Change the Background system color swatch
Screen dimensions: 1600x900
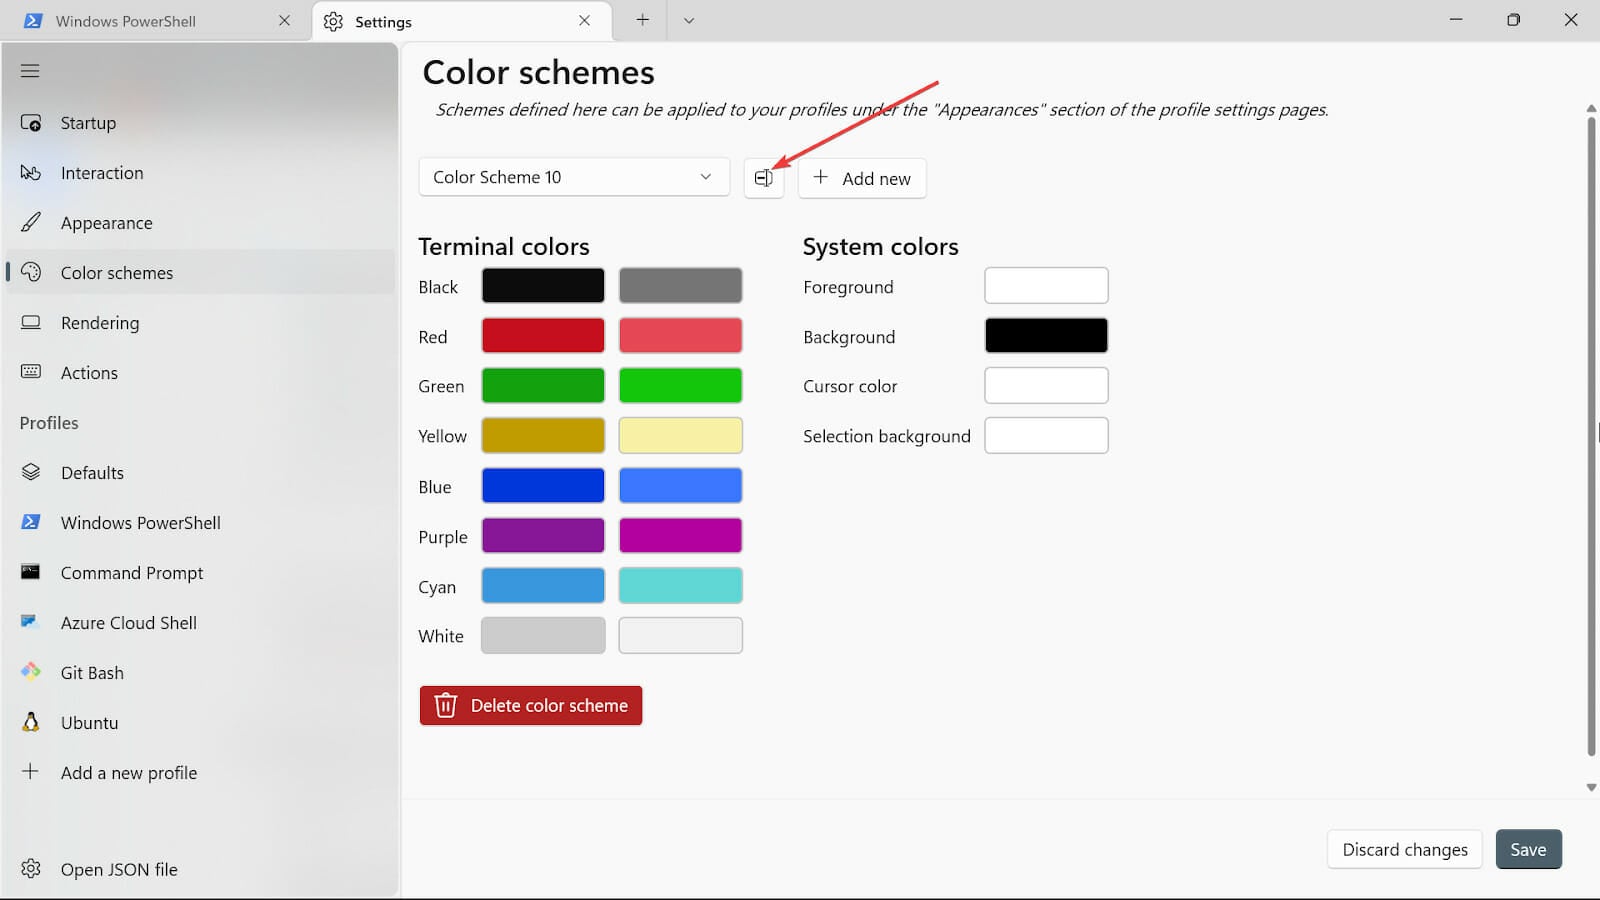(1045, 336)
